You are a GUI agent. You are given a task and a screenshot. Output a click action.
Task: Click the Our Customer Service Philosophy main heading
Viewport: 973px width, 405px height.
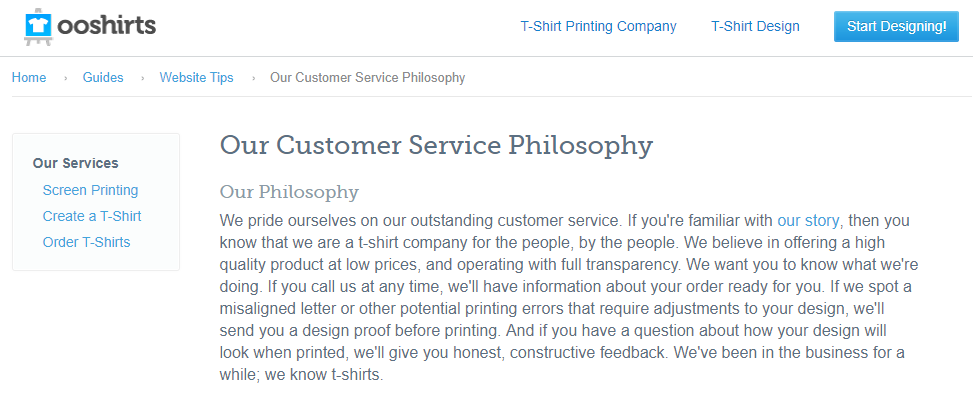[436, 146]
